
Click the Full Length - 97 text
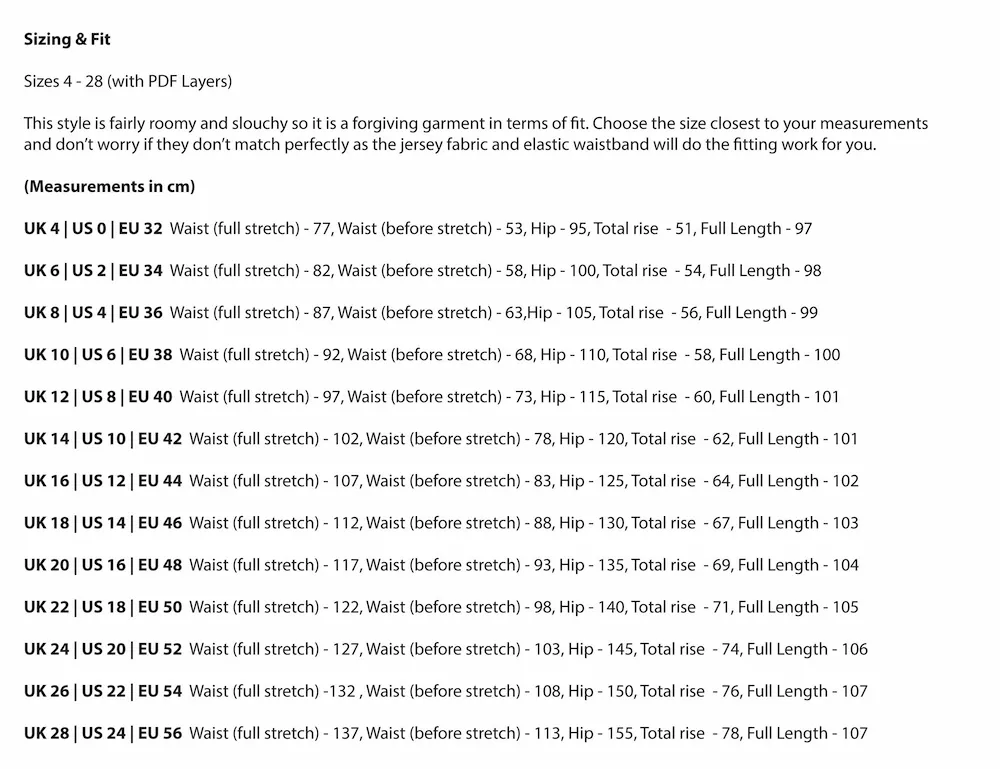pos(756,229)
